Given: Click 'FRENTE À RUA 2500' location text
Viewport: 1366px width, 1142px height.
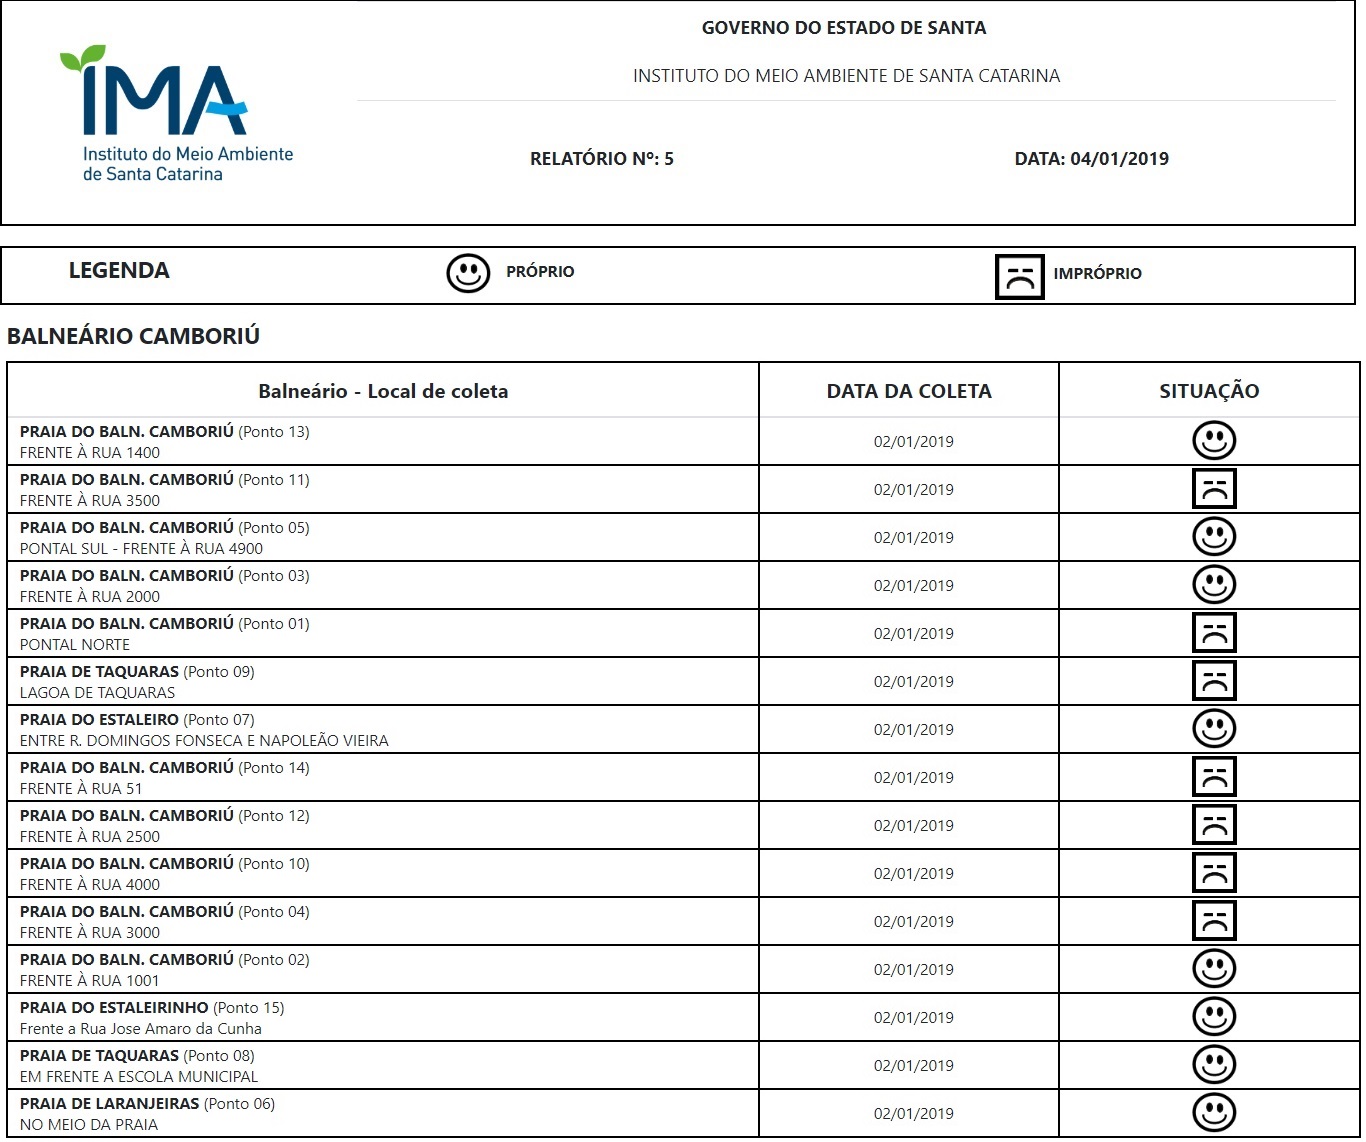Looking at the screenshot, I should [90, 836].
